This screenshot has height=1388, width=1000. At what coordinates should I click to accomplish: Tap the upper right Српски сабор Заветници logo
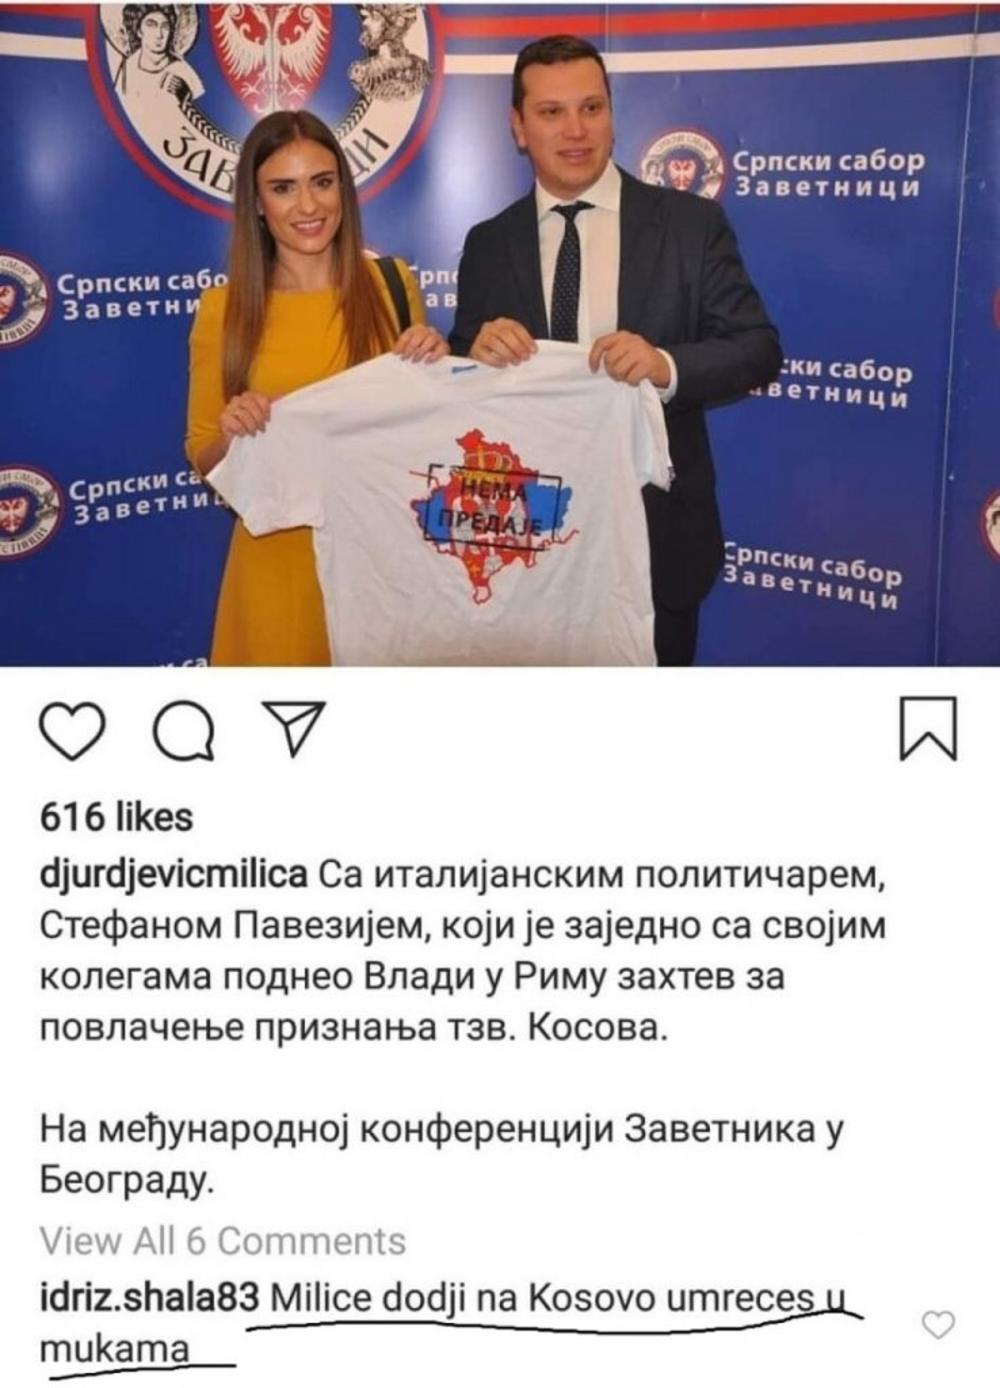tap(782, 168)
